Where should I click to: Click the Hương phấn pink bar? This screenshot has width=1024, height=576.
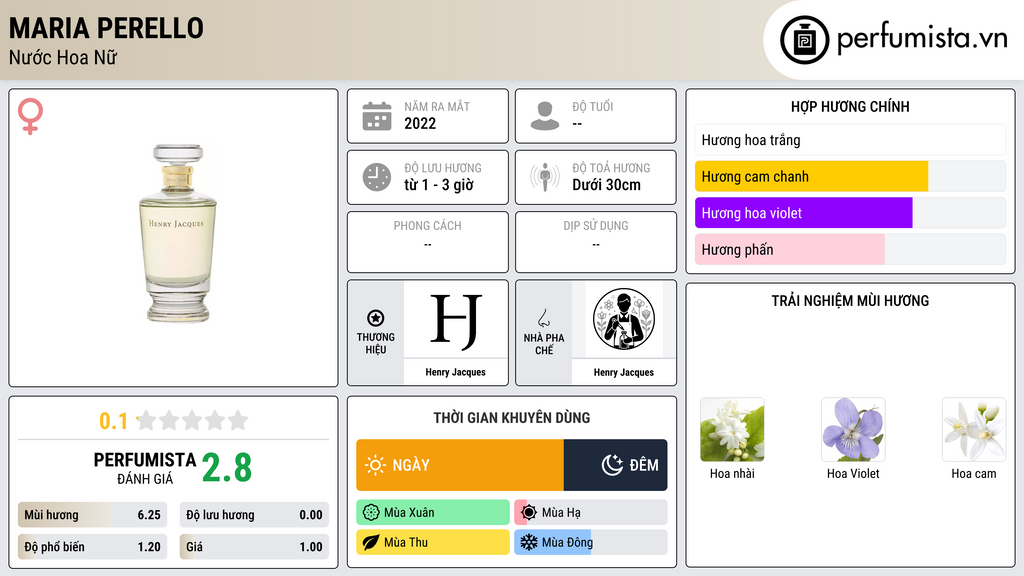pyautogui.click(x=790, y=249)
